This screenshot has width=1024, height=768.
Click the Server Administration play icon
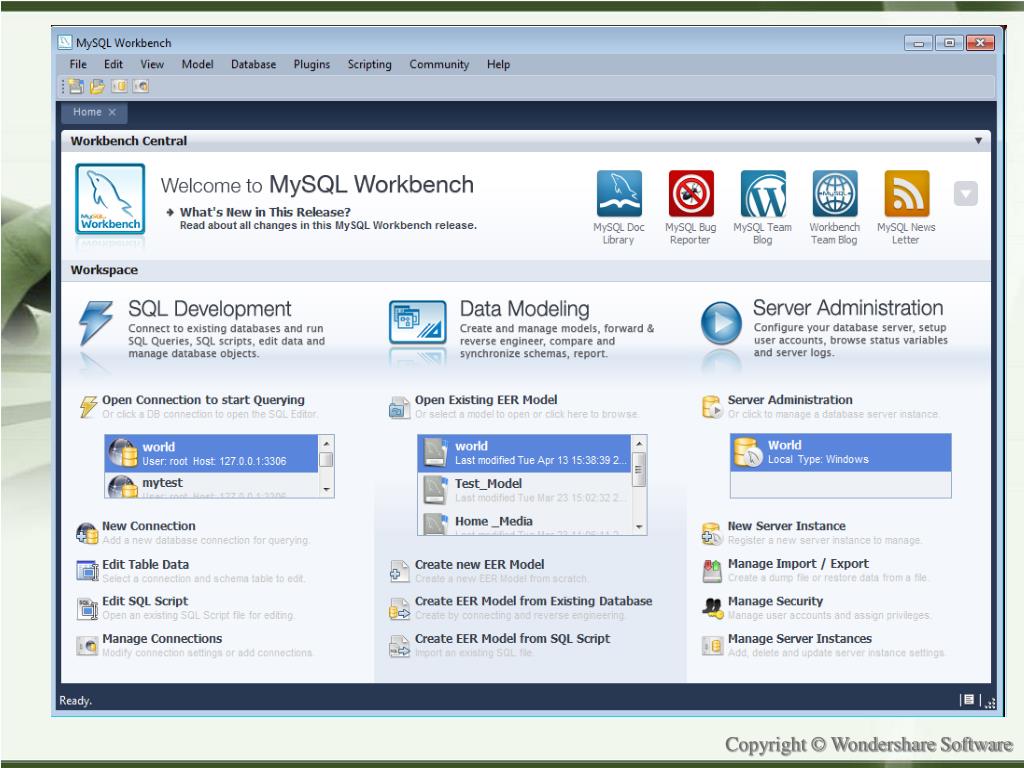[x=721, y=323]
